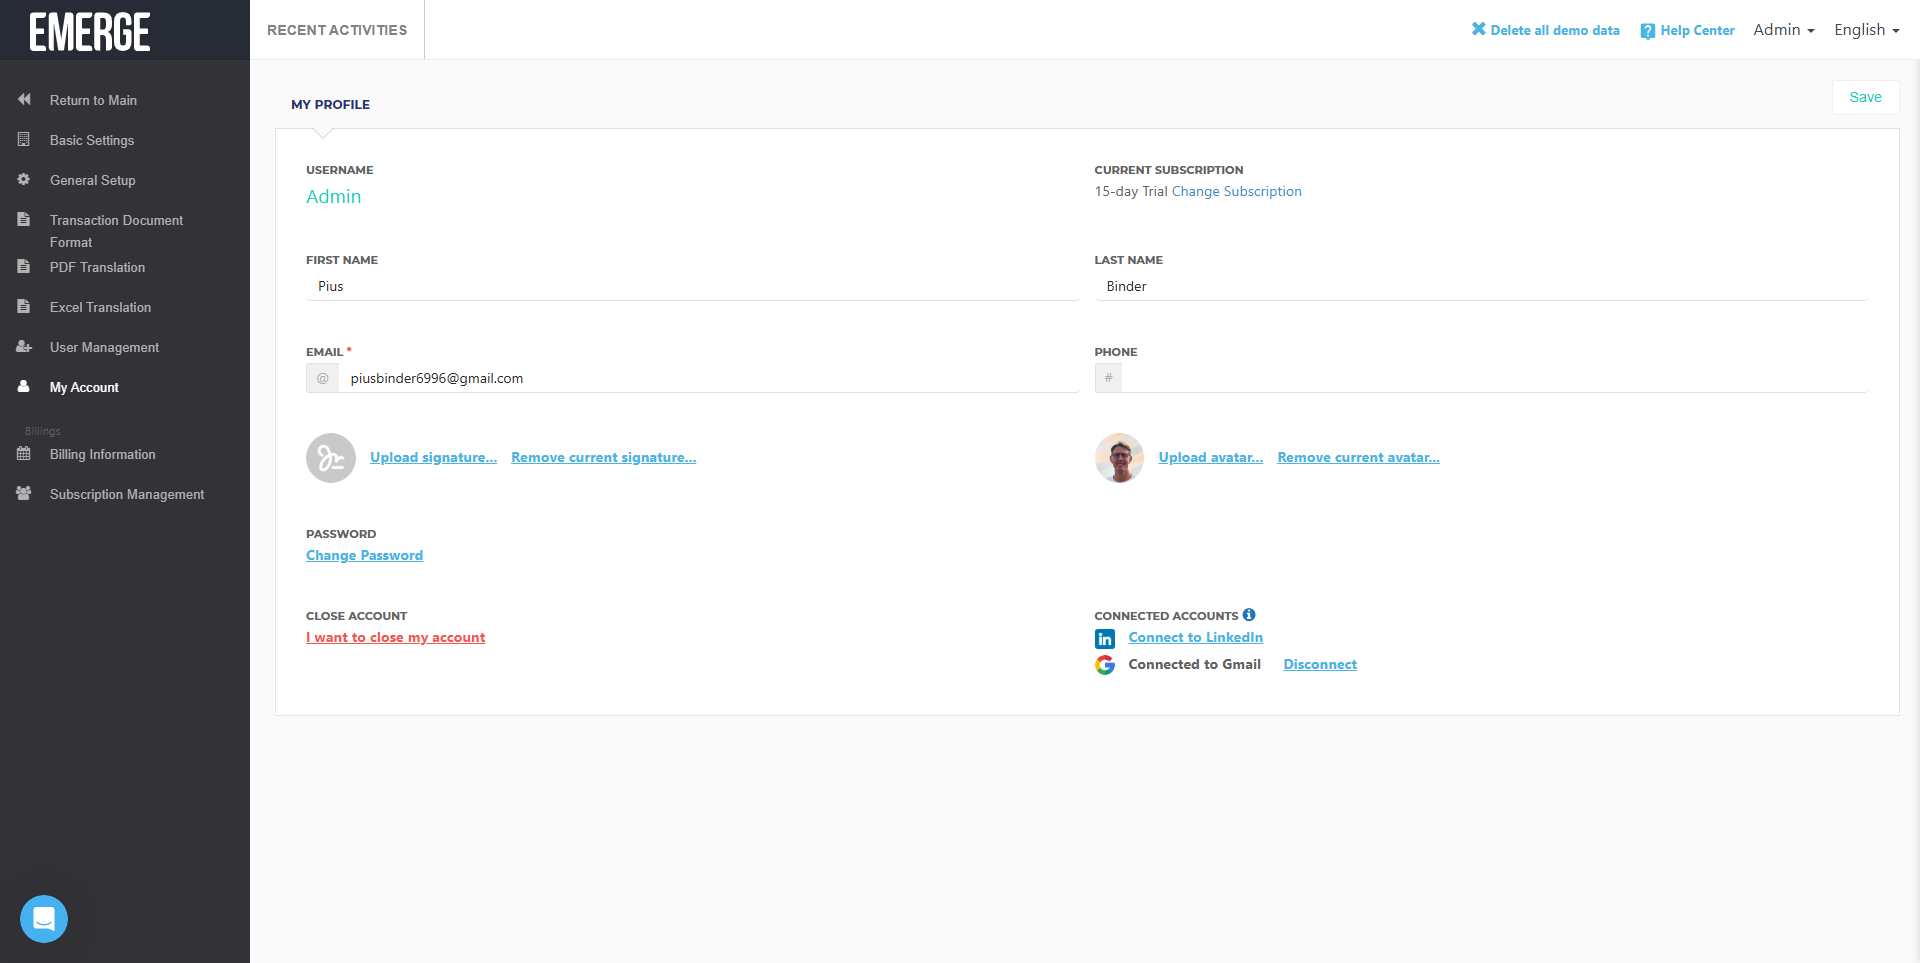Click the profile avatar photo
This screenshot has width=1920, height=963.
[x=1119, y=458]
